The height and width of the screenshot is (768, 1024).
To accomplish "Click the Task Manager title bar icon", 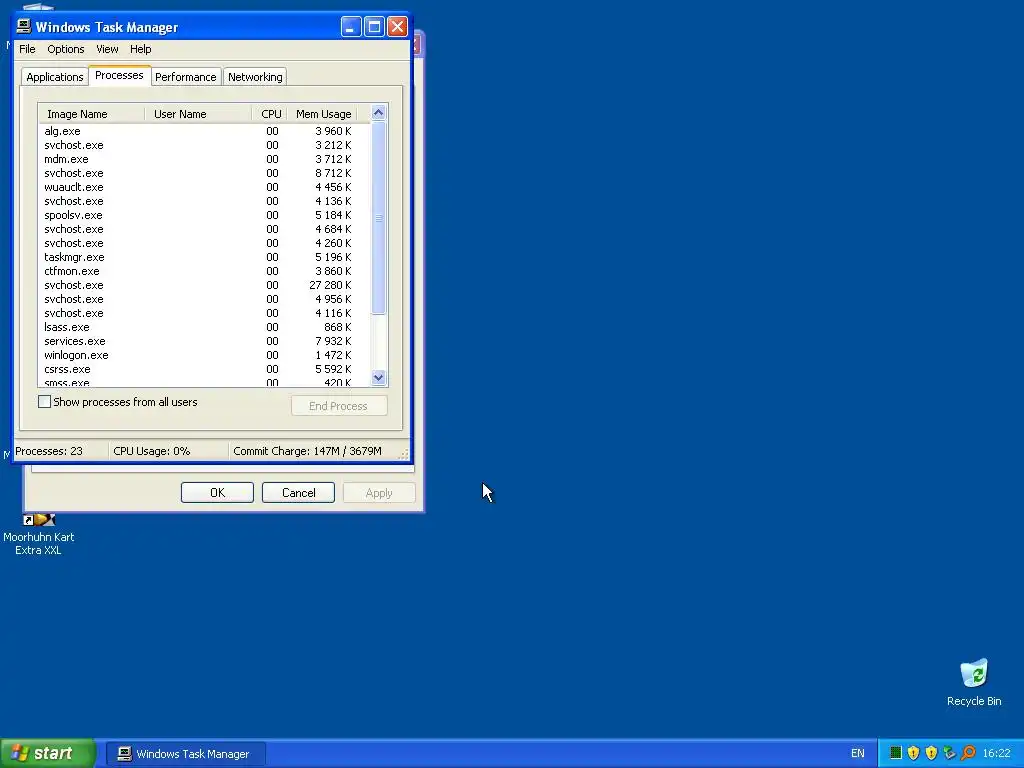I will (x=24, y=26).
